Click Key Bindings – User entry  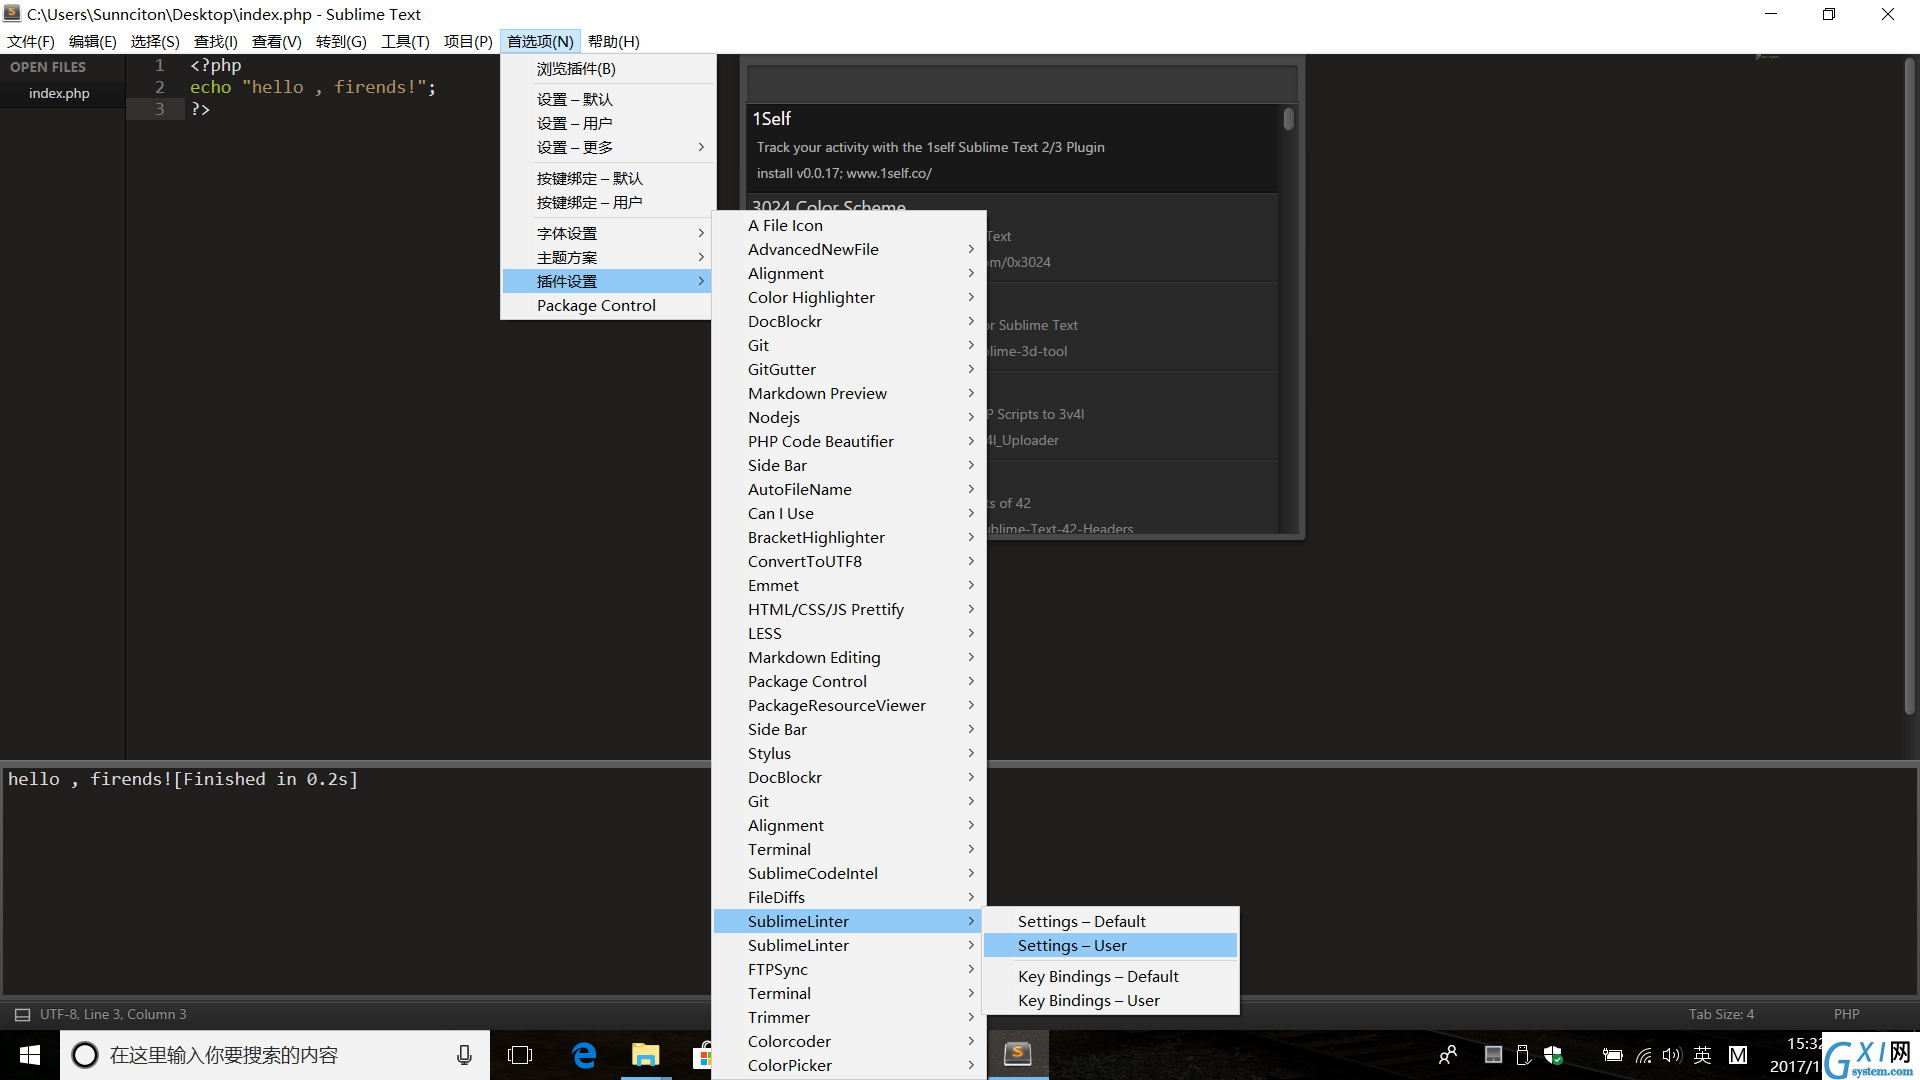pos(1110,1000)
